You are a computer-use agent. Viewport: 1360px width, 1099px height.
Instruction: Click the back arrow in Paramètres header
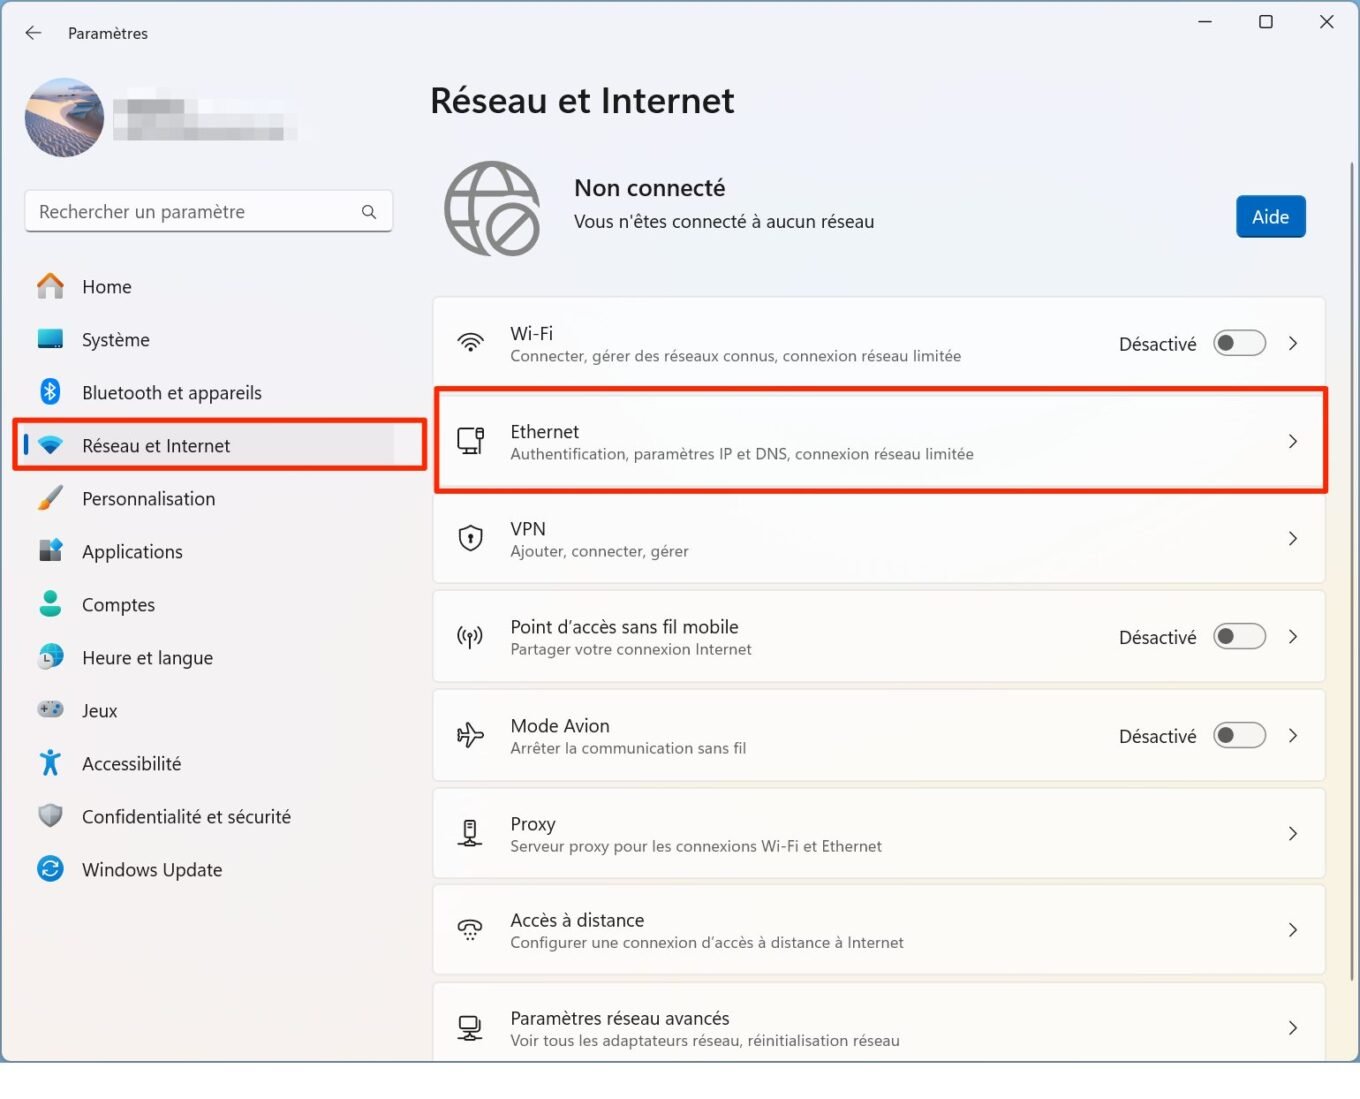33,33
